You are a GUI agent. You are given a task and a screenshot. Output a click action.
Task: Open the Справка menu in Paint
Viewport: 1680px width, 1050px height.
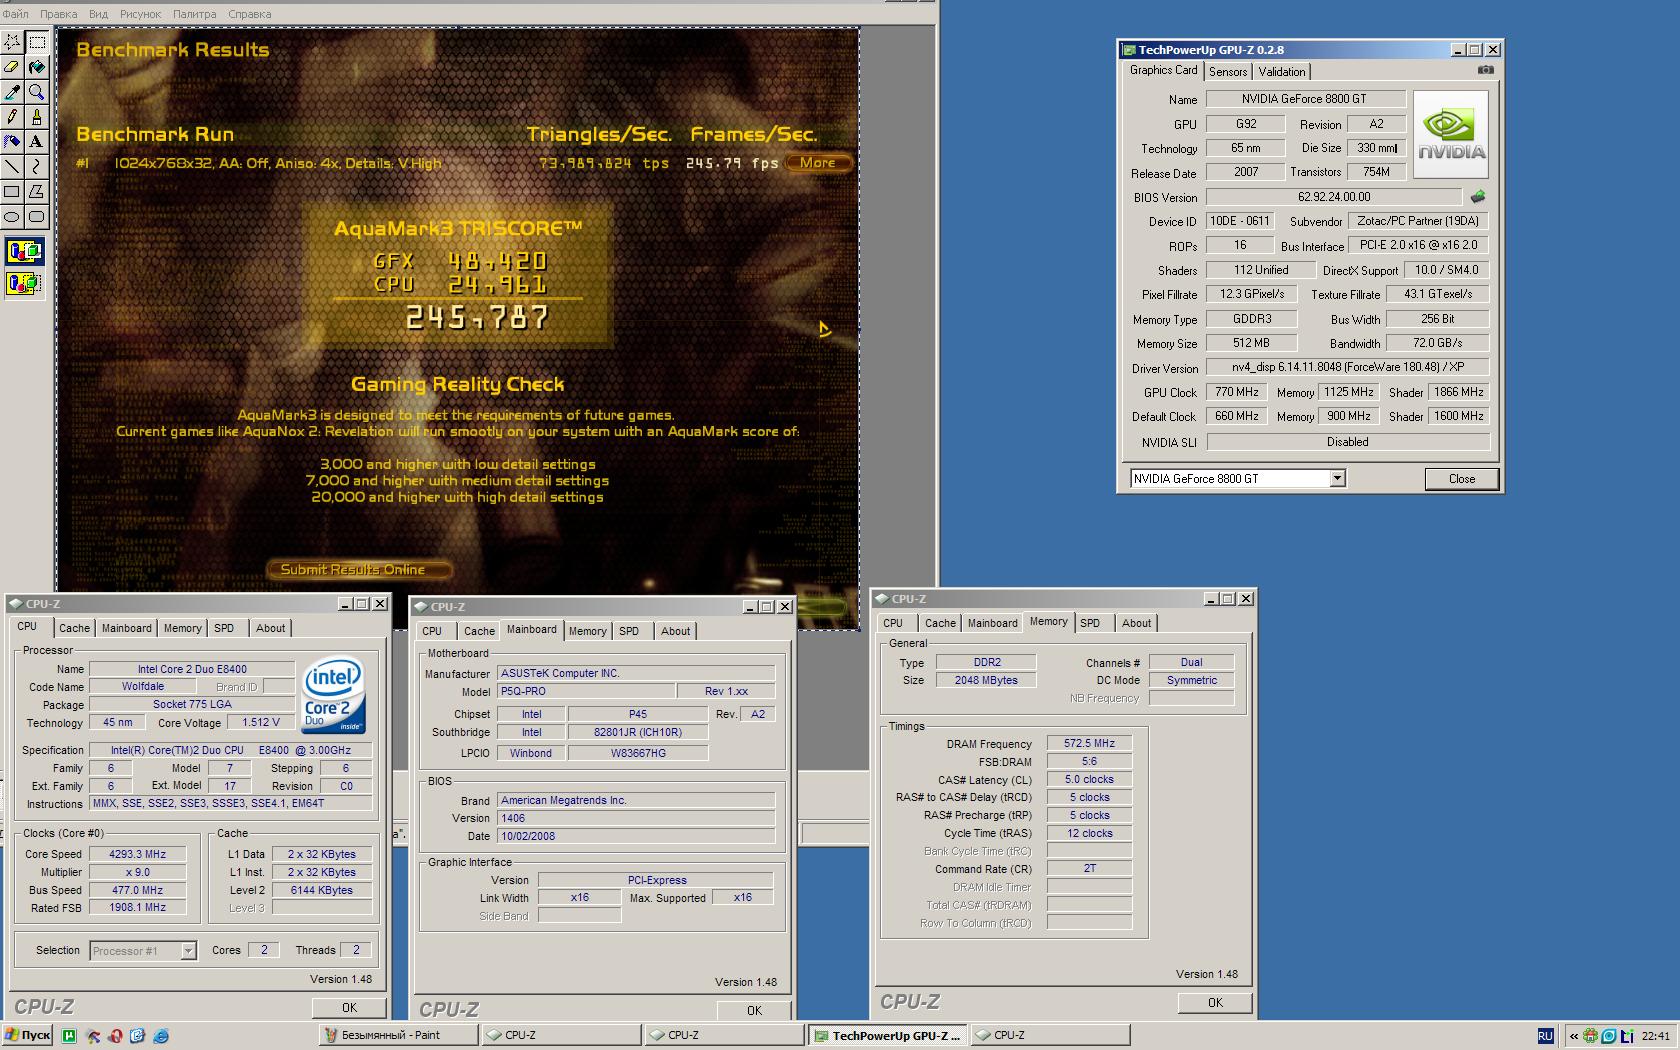coord(249,14)
